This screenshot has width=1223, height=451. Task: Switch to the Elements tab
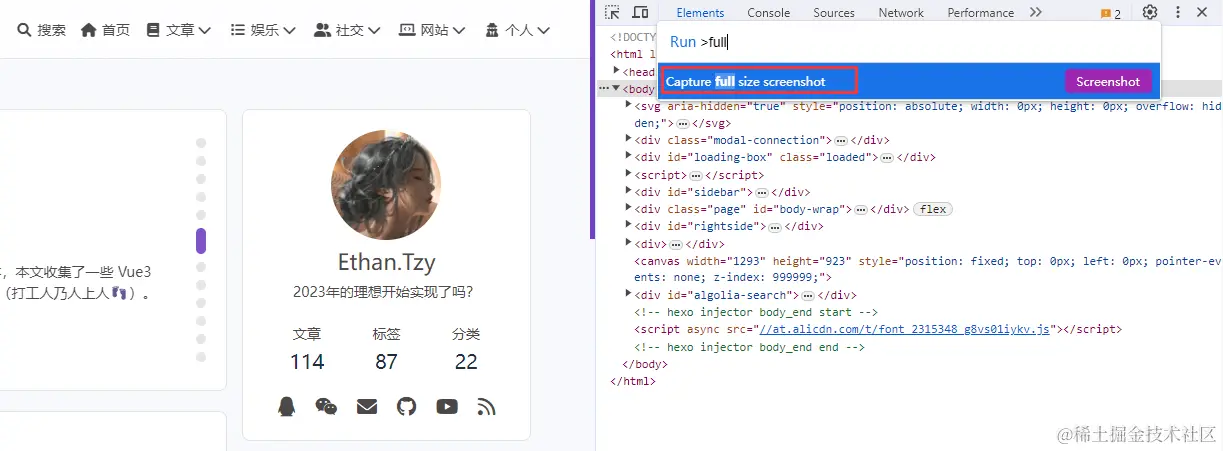pyautogui.click(x=700, y=13)
